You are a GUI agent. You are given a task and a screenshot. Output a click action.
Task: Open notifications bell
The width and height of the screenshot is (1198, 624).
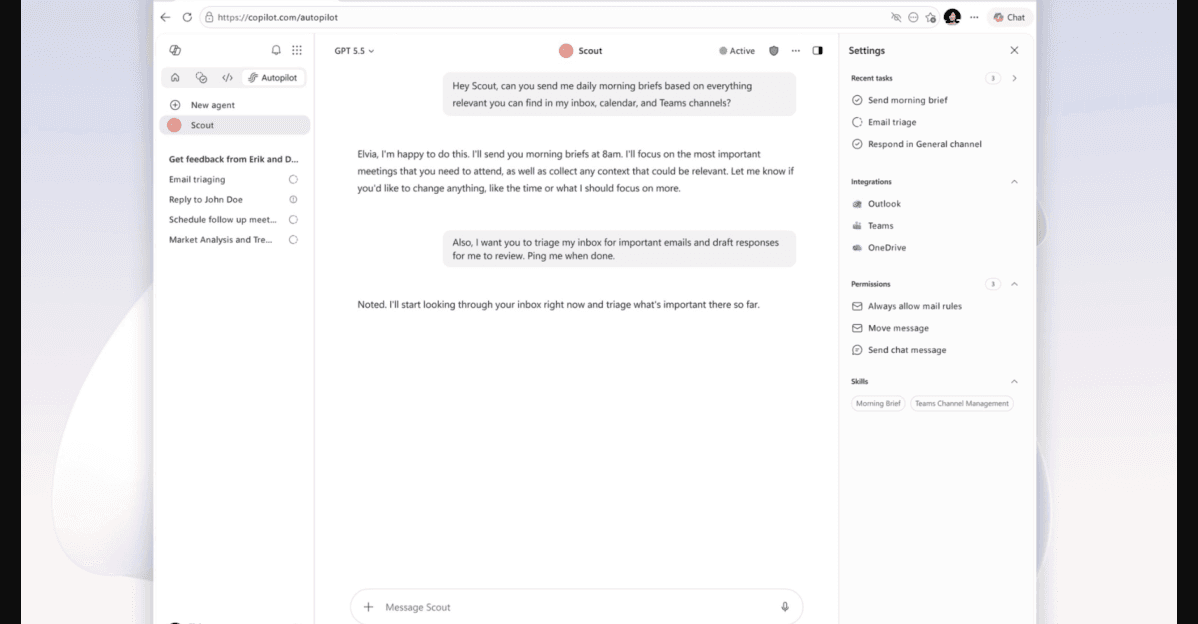click(276, 50)
